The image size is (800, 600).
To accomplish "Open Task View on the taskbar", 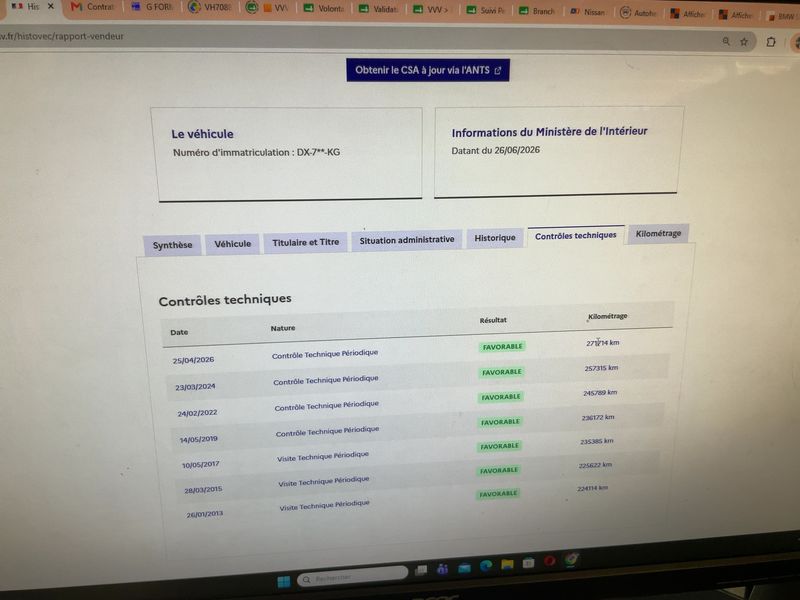I will (x=421, y=570).
